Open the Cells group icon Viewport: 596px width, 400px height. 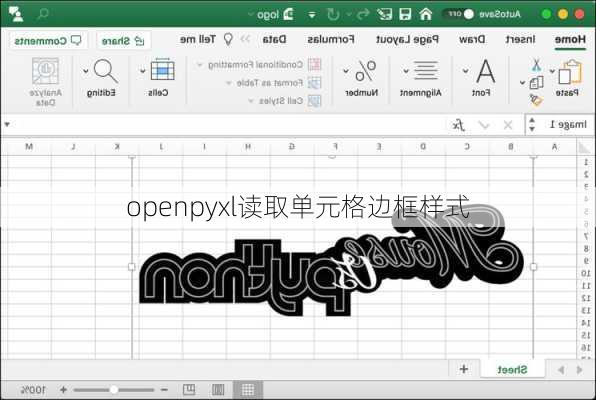(163, 70)
